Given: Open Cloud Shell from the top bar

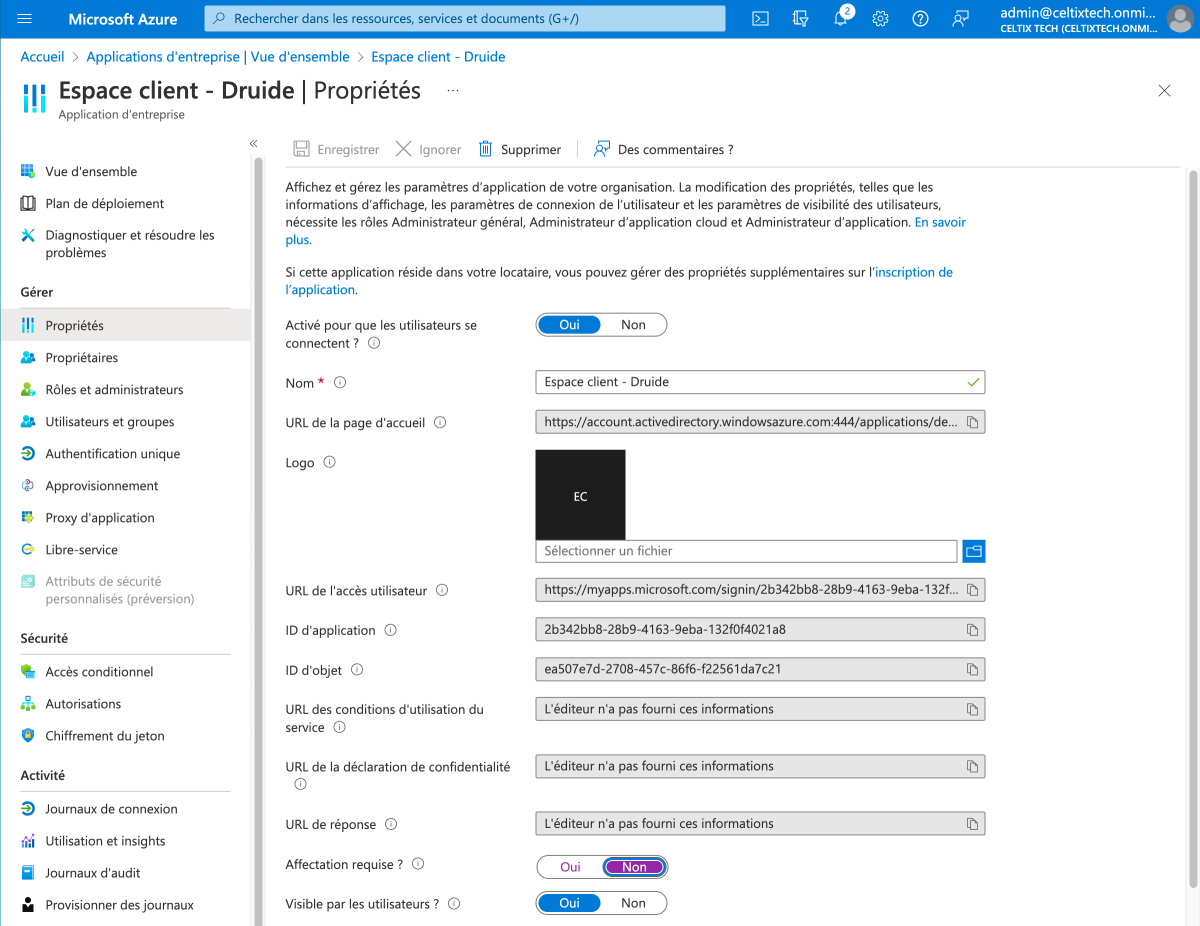Looking at the screenshot, I should 760,19.
